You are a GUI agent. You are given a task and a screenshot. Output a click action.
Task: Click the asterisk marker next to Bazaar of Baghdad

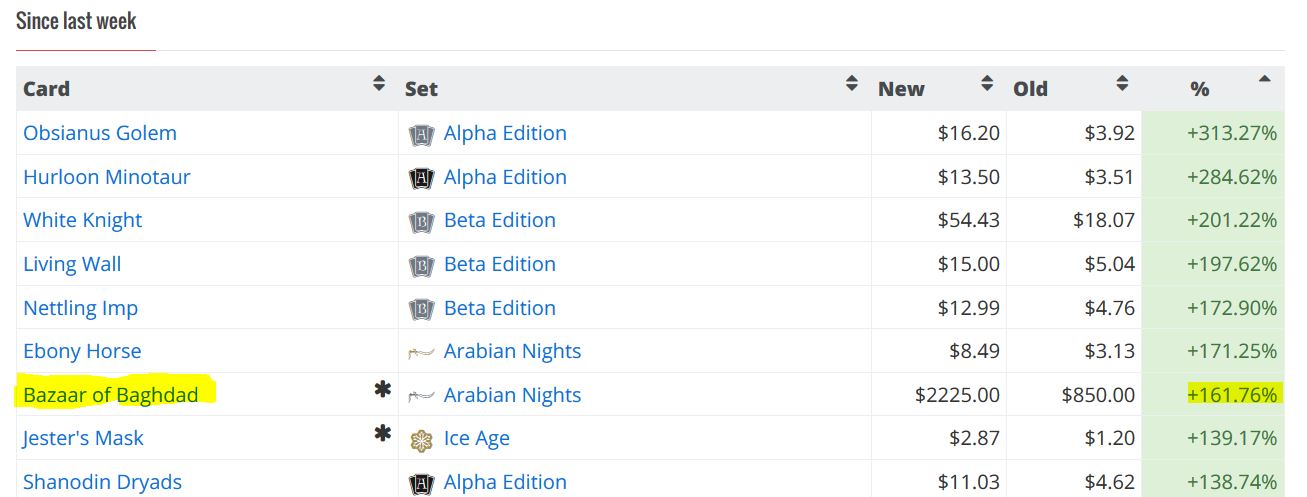click(382, 391)
